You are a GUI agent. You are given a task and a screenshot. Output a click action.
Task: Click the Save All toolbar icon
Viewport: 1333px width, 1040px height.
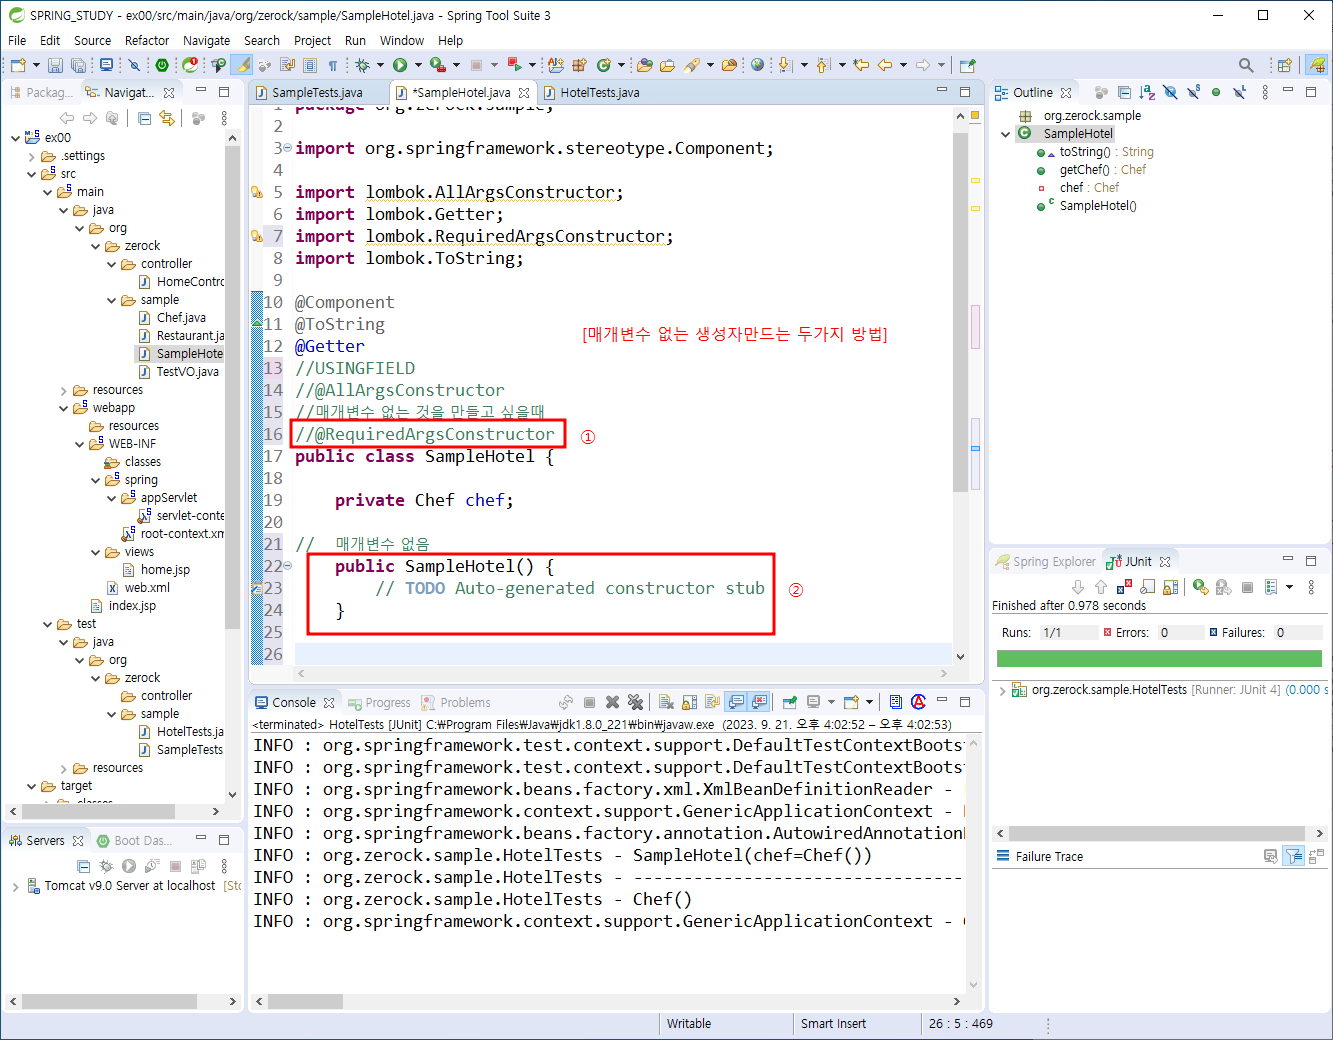click(78, 65)
